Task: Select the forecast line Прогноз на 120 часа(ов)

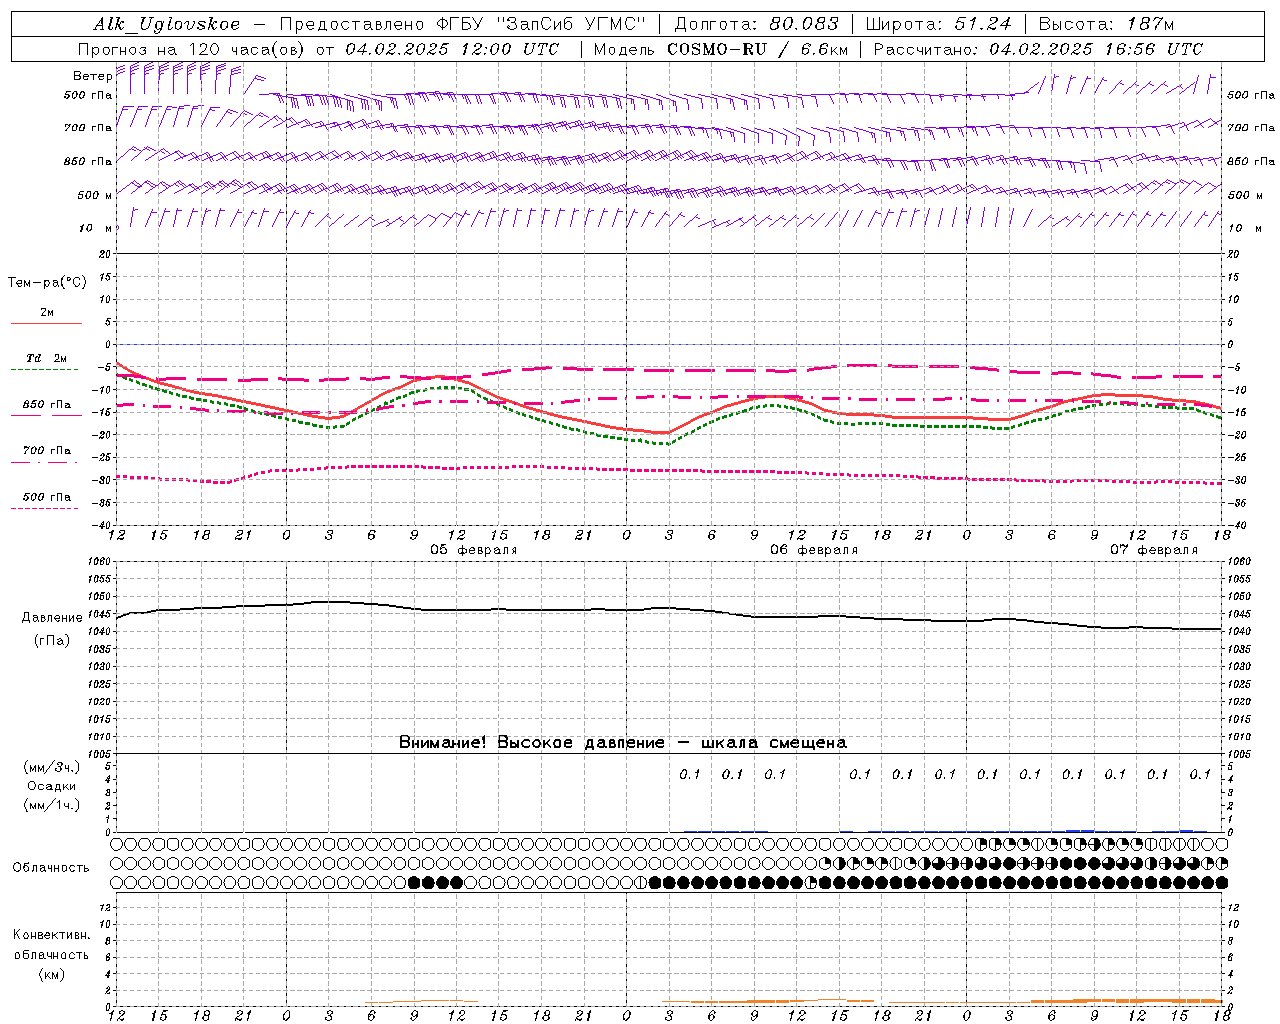Action: coord(192,49)
